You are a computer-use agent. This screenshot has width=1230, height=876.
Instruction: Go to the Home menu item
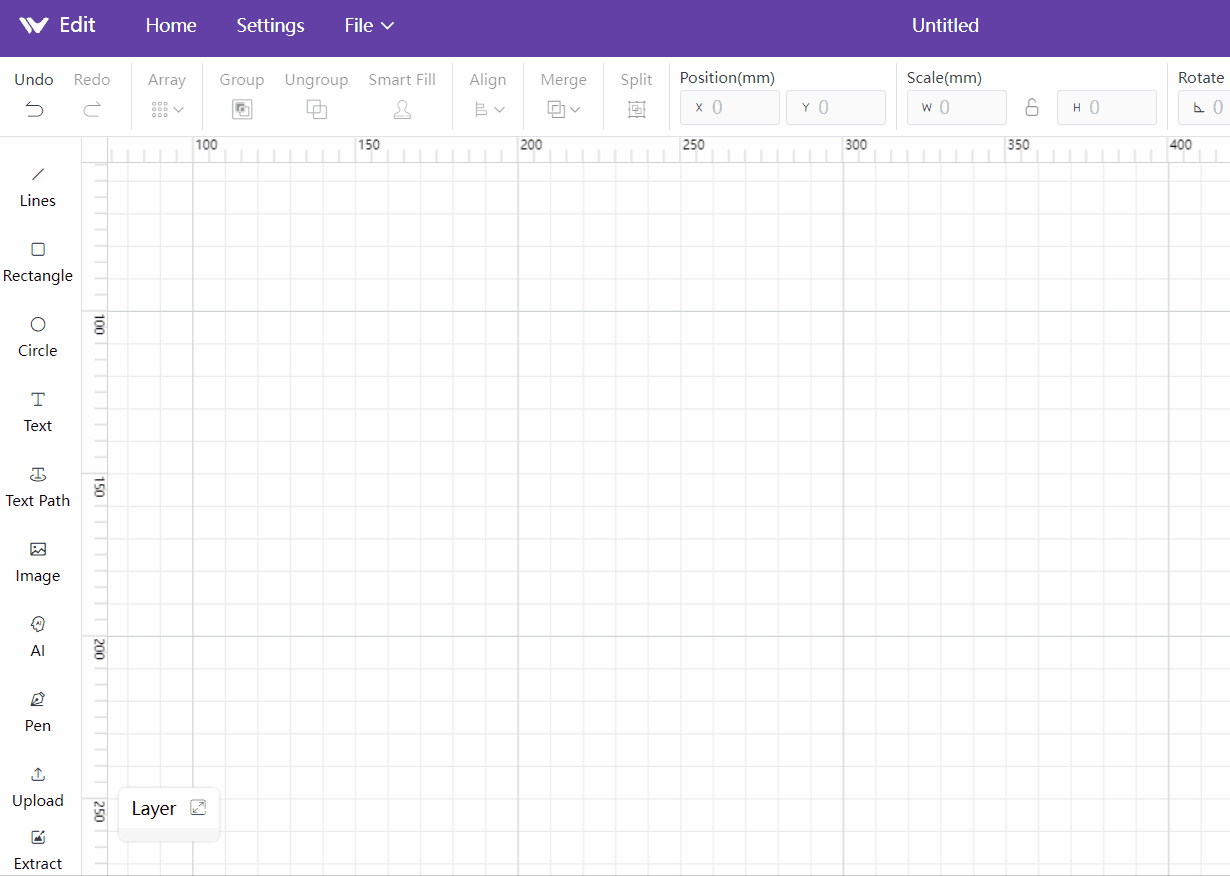click(171, 26)
